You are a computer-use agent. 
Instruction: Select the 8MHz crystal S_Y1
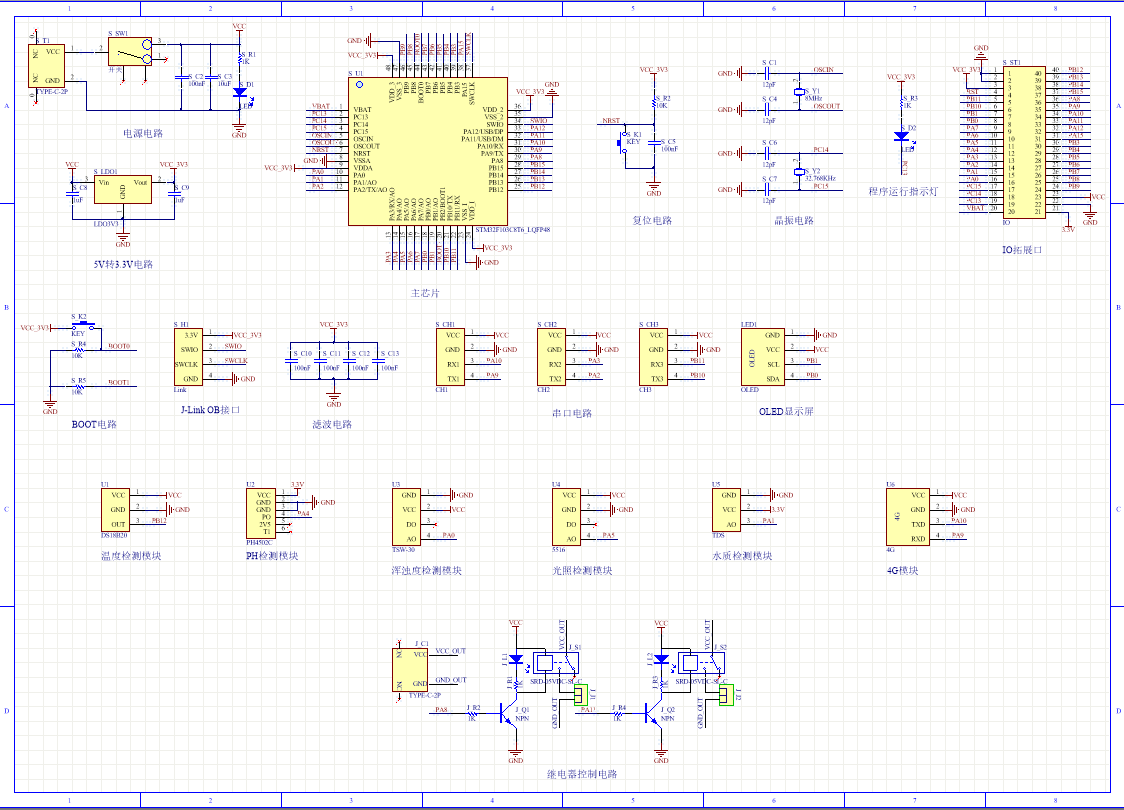pos(799,92)
